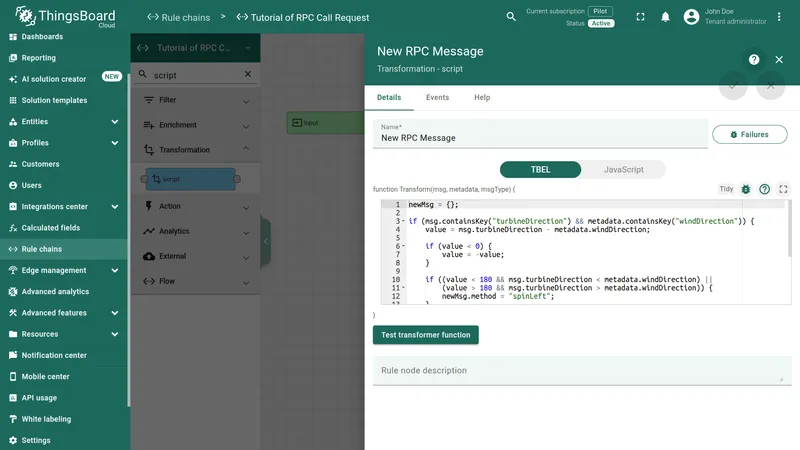Expand the External node group
This screenshot has height=450, width=800.
click(195, 257)
